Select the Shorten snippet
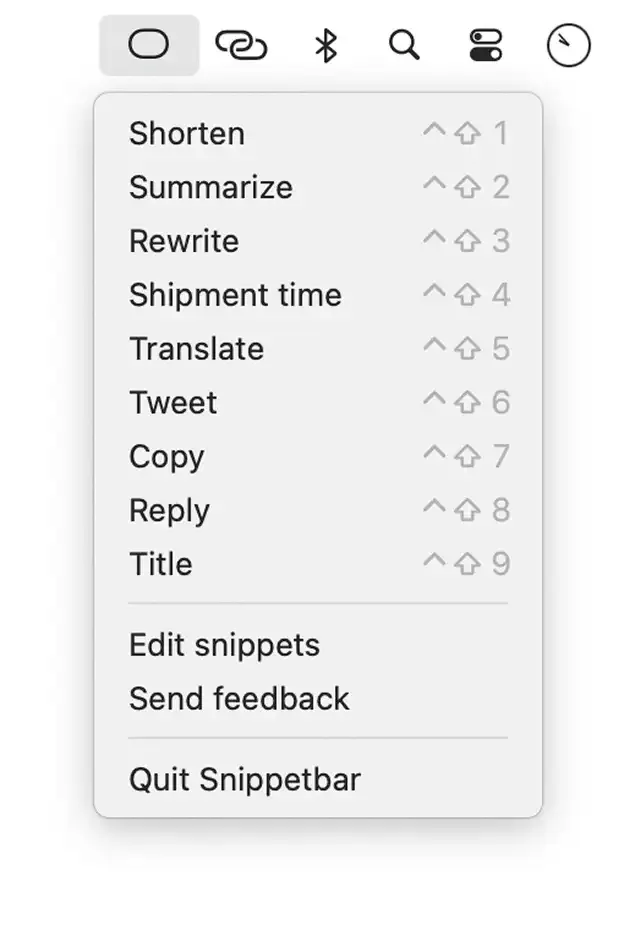Image resolution: width=630 pixels, height=939 pixels. click(x=187, y=133)
